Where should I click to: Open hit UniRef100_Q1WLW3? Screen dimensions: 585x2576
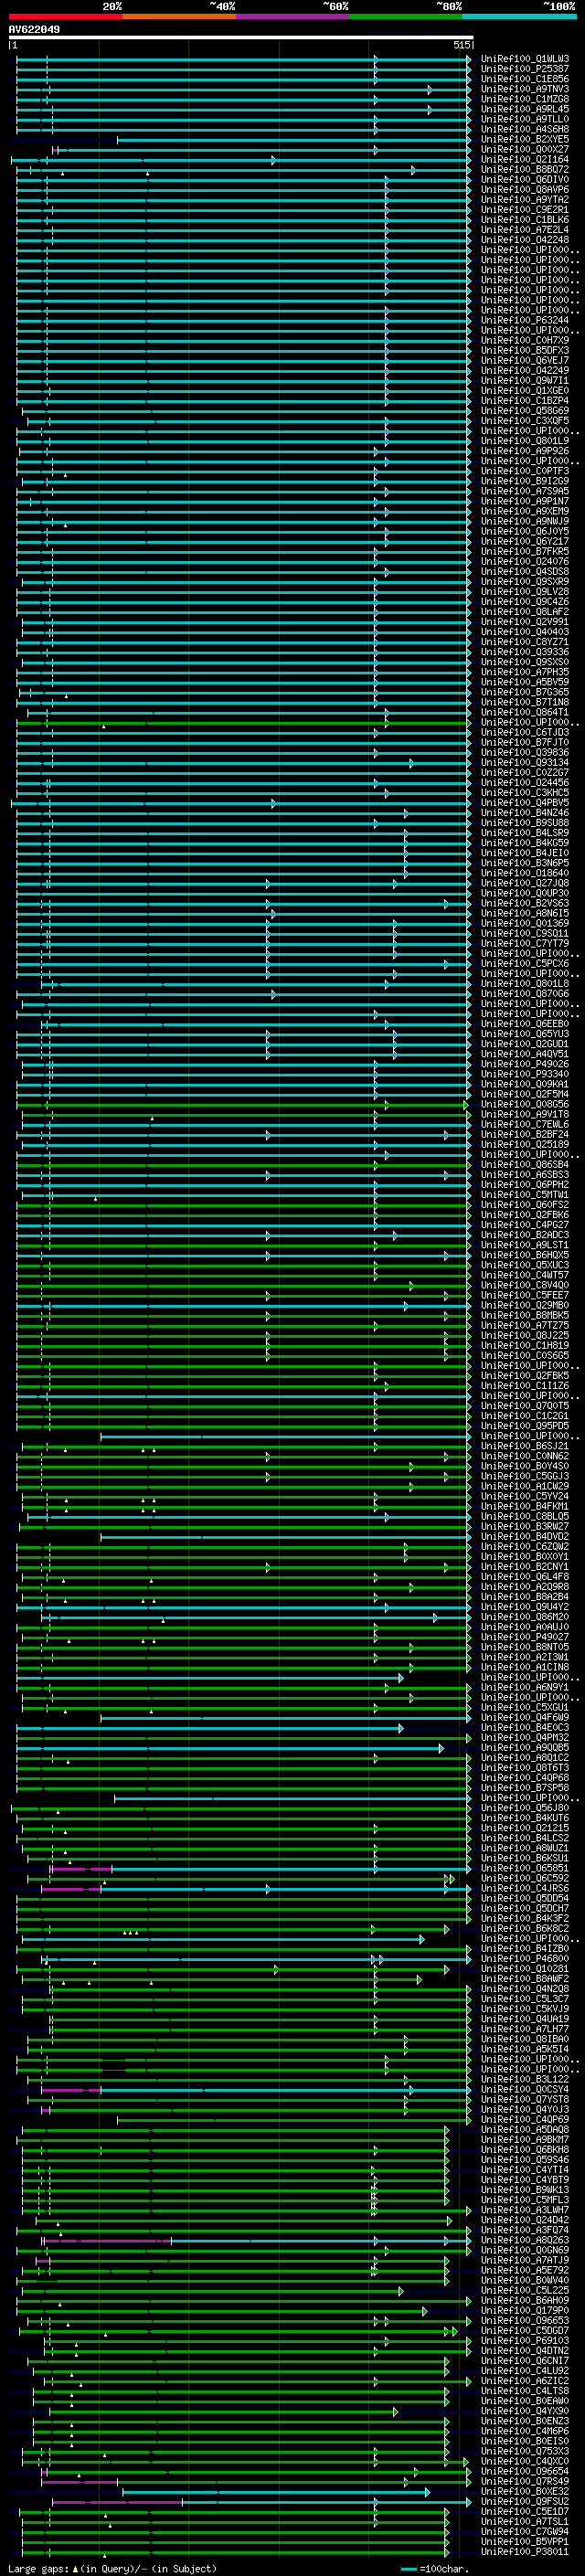(x=525, y=59)
